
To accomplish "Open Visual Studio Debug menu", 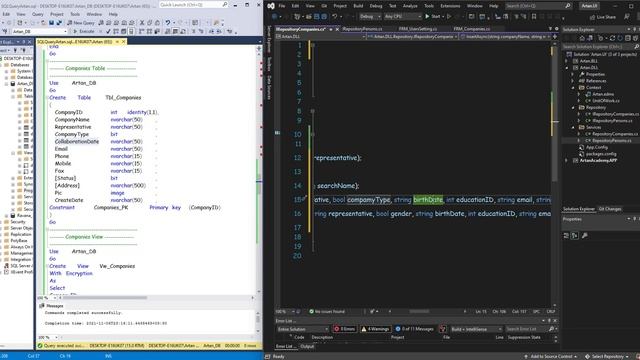I will coord(376,6).
